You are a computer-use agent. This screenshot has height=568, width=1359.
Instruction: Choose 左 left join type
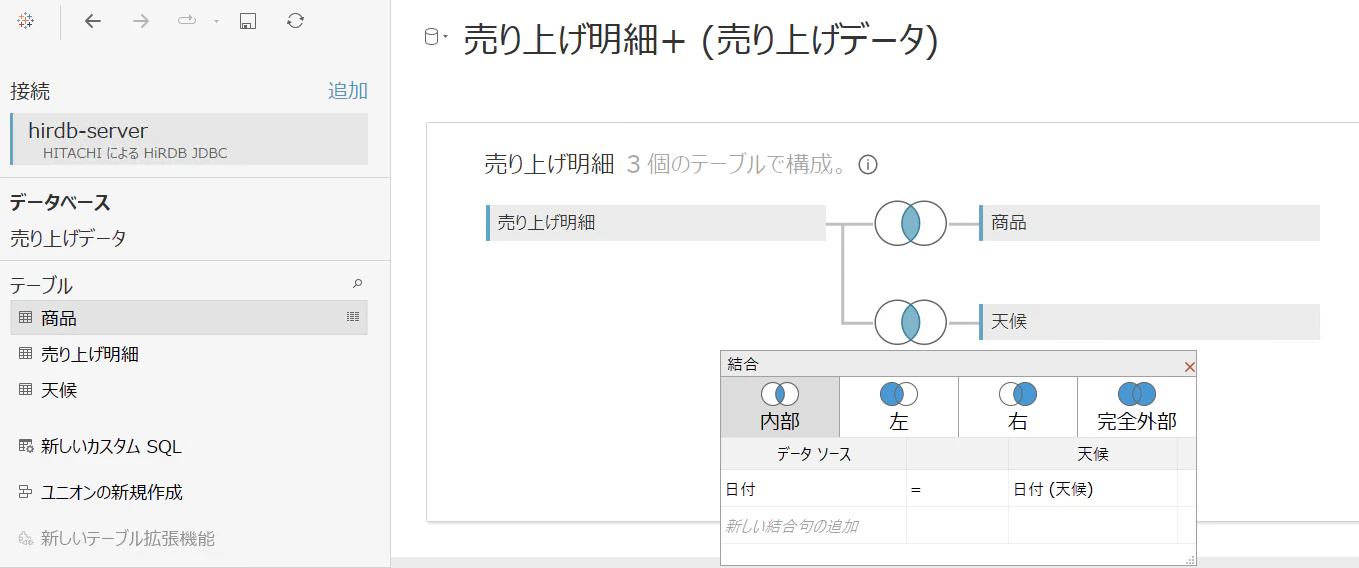[x=899, y=407]
